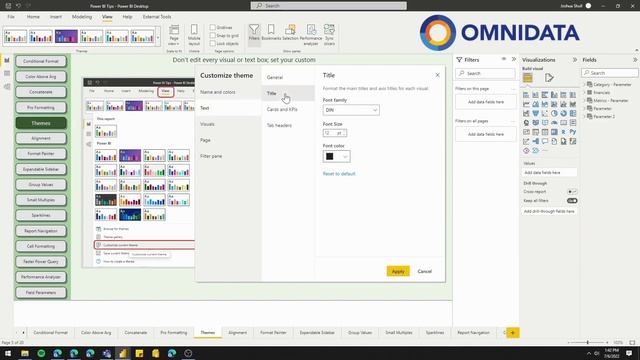Choose the Q&A speech-bubble visual
The width and height of the screenshot is (640, 360).
(x=545, y=141)
